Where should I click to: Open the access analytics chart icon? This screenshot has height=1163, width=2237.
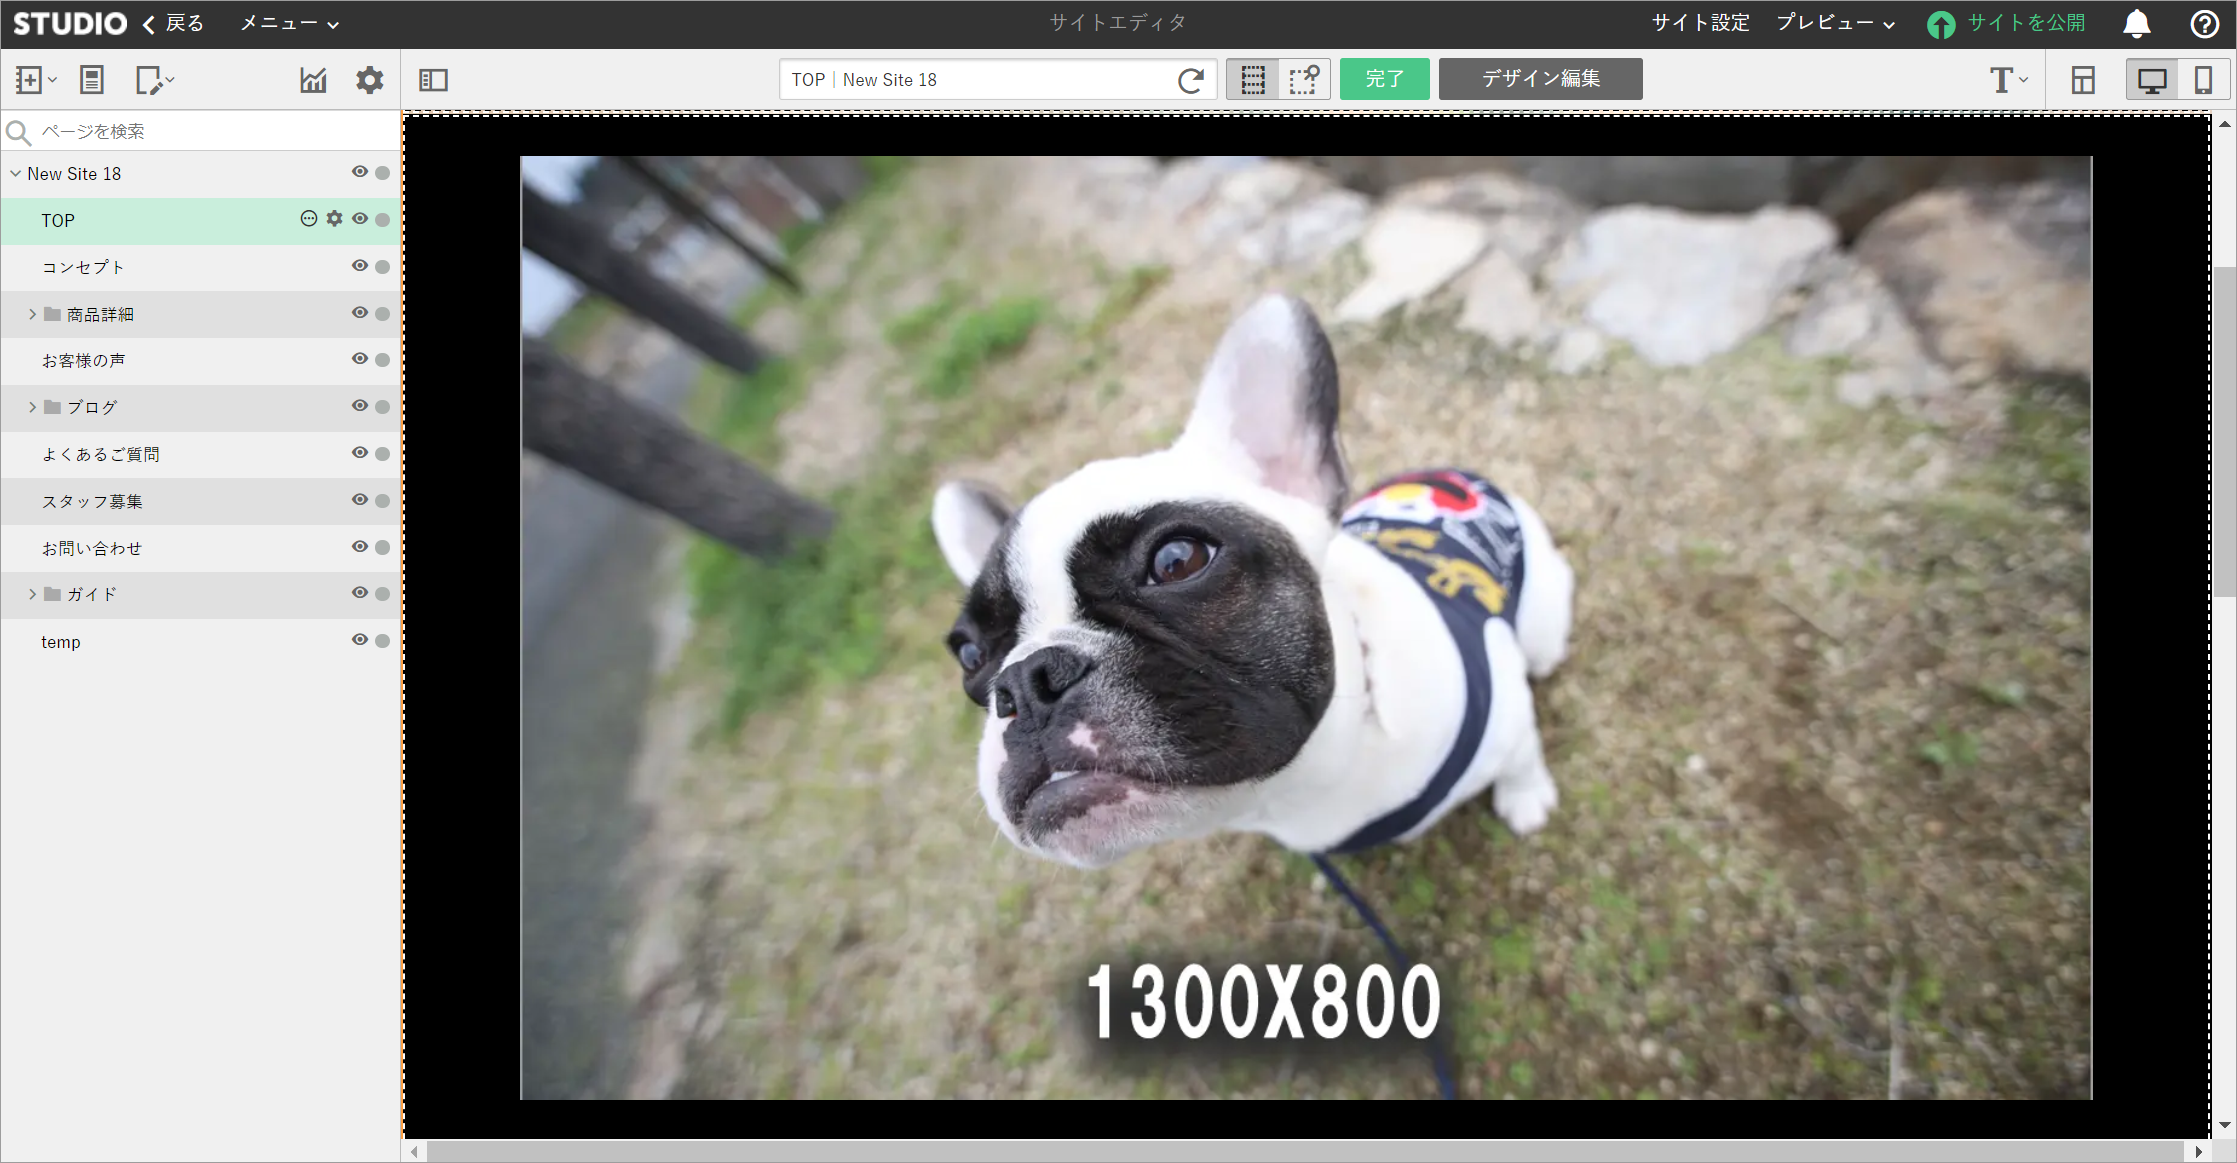[x=313, y=80]
